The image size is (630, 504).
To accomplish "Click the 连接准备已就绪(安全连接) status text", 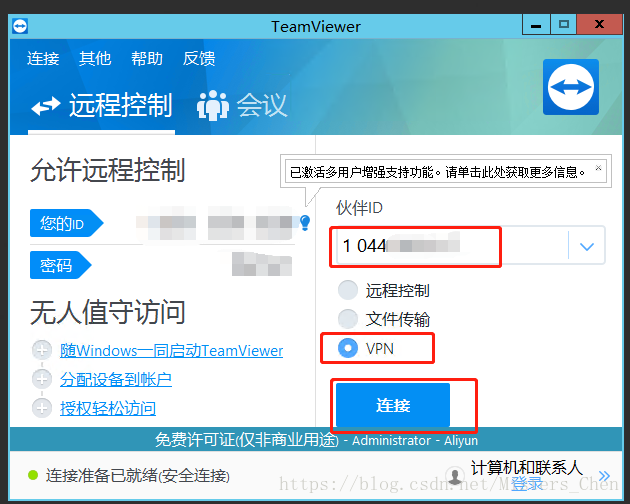I will pyautogui.click(x=137, y=476).
